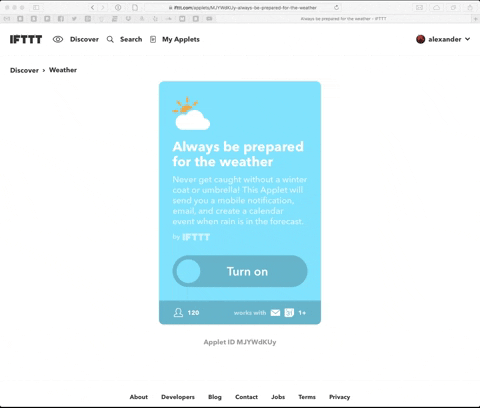Click the Discover breadcrumb link

coord(24,70)
